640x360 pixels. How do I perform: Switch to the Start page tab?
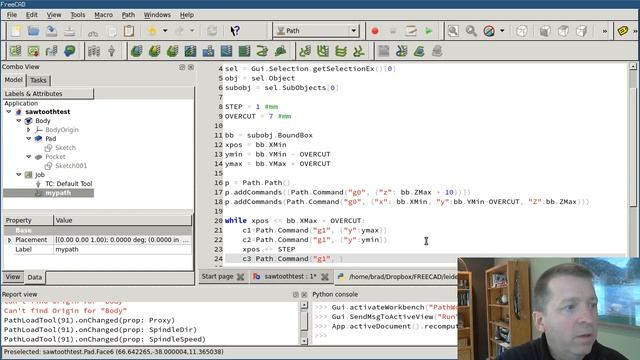(x=217, y=276)
